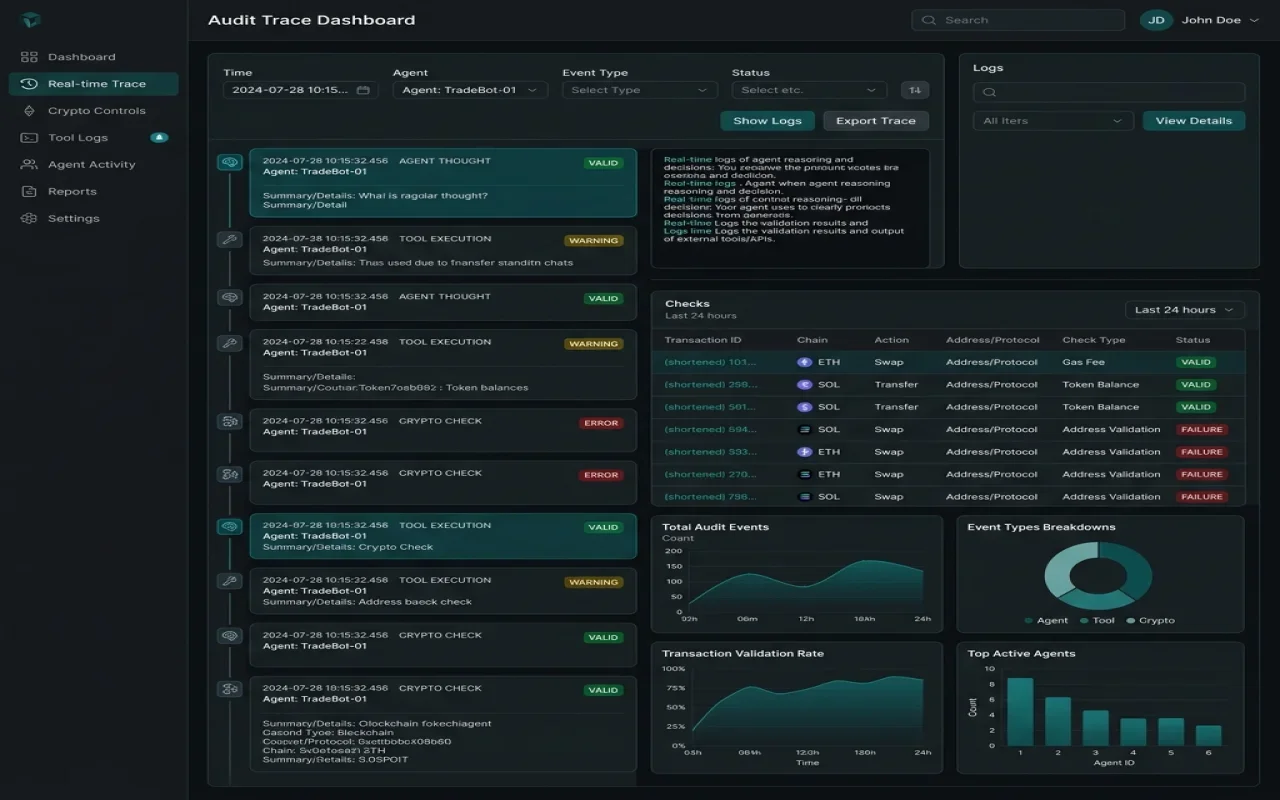The height and width of the screenshot is (800, 1280).
Task: Open the Status 'Select etc.' dropdown
Action: click(809, 90)
